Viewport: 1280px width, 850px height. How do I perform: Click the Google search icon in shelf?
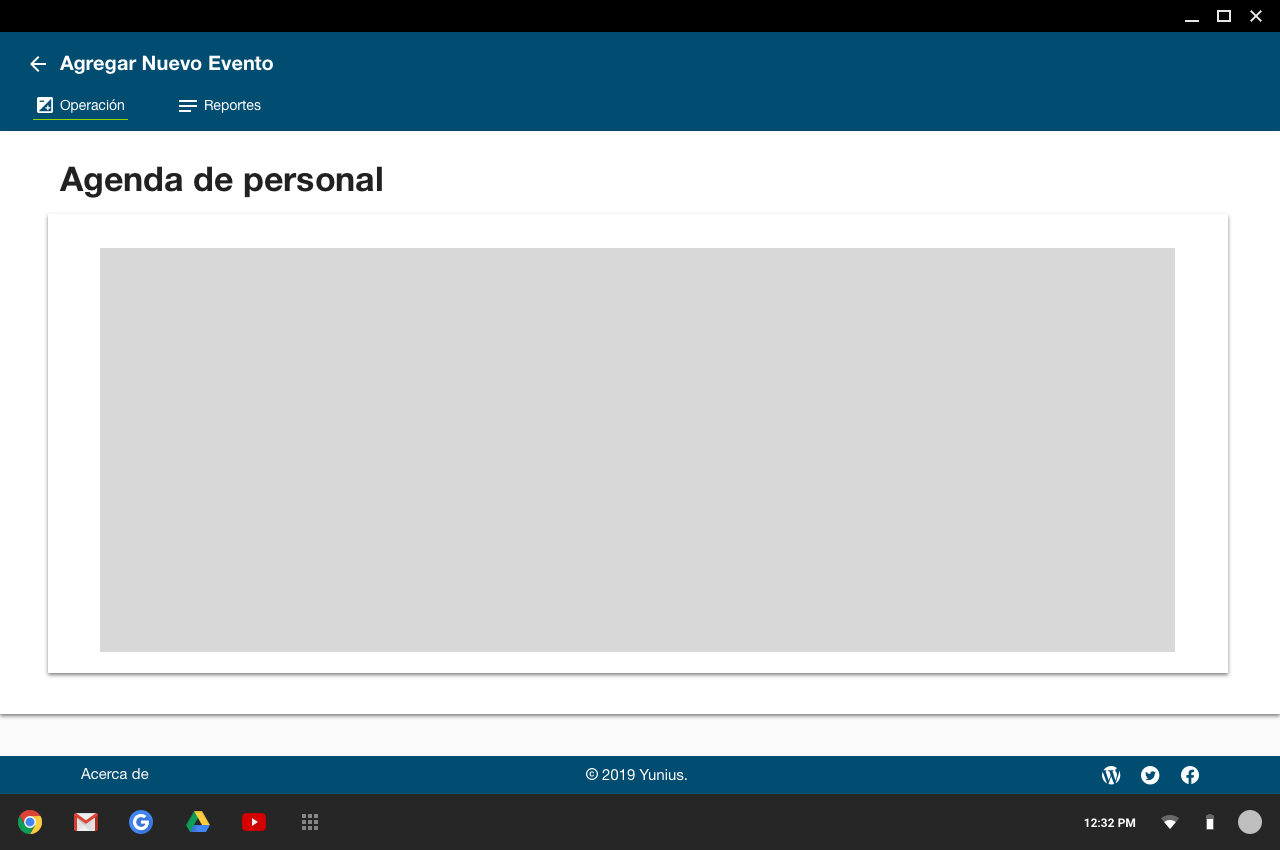tap(141, 822)
